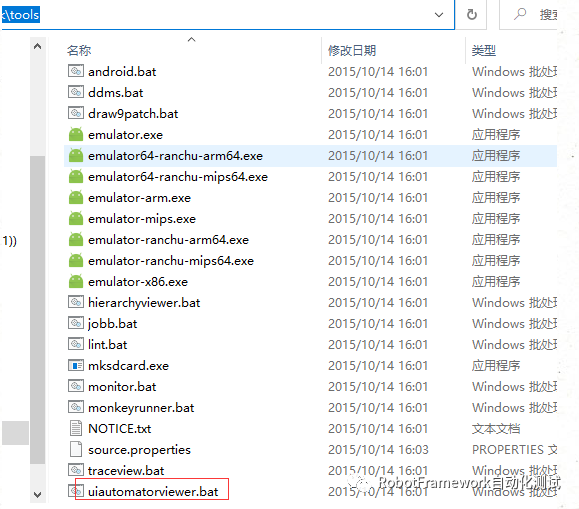579x509 pixels.
Task: Click the jobb.bat file icon
Action: 76,323
